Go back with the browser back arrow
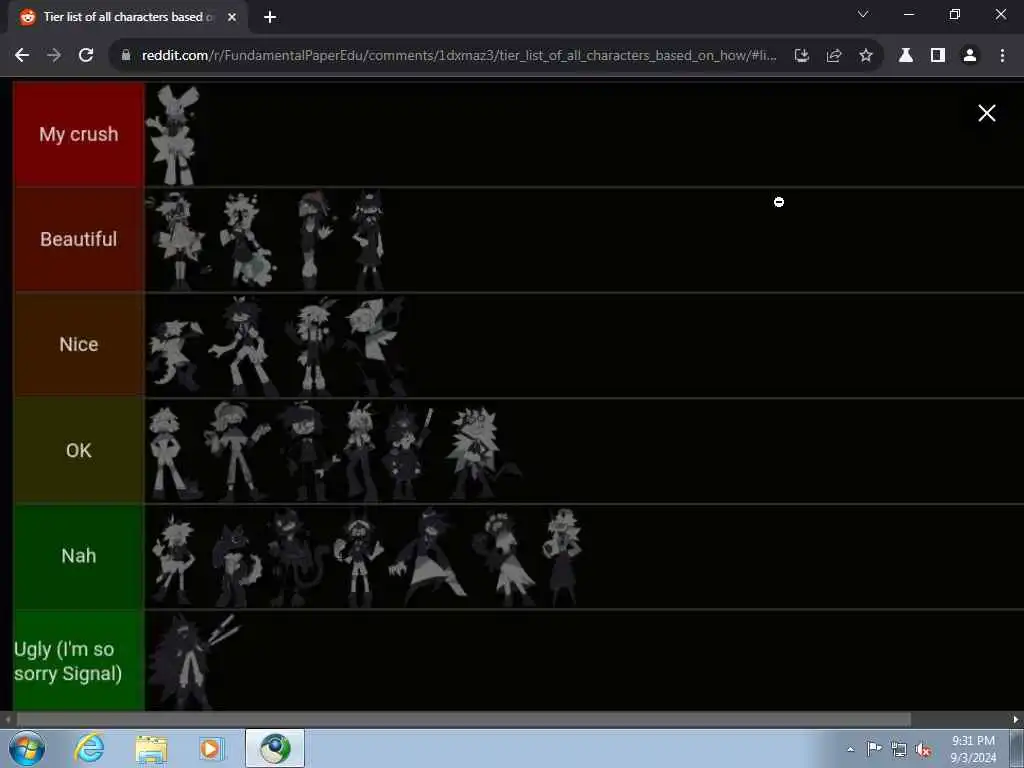 click(22, 56)
